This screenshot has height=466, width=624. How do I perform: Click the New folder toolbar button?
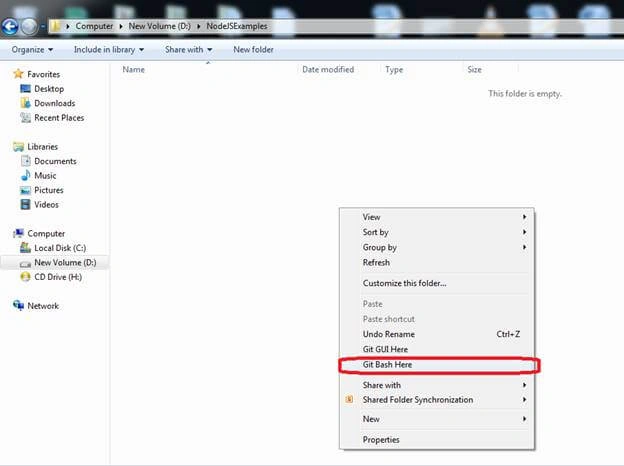pos(253,50)
